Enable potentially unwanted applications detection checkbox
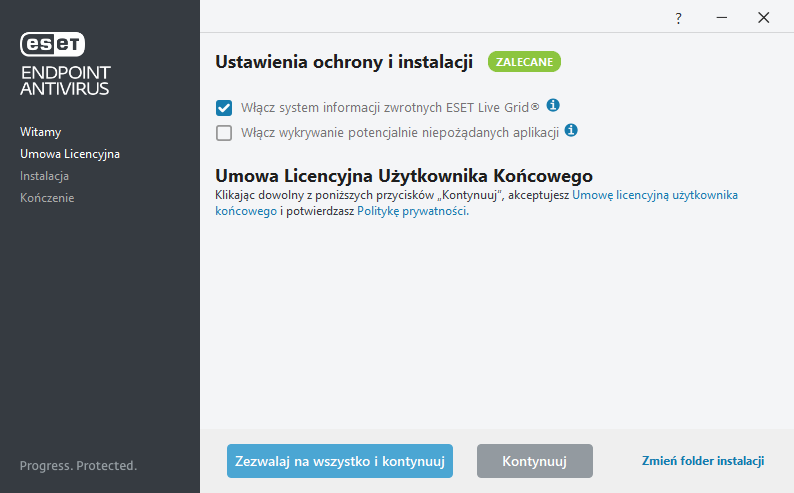Image resolution: width=794 pixels, height=493 pixels. (224, 133)
